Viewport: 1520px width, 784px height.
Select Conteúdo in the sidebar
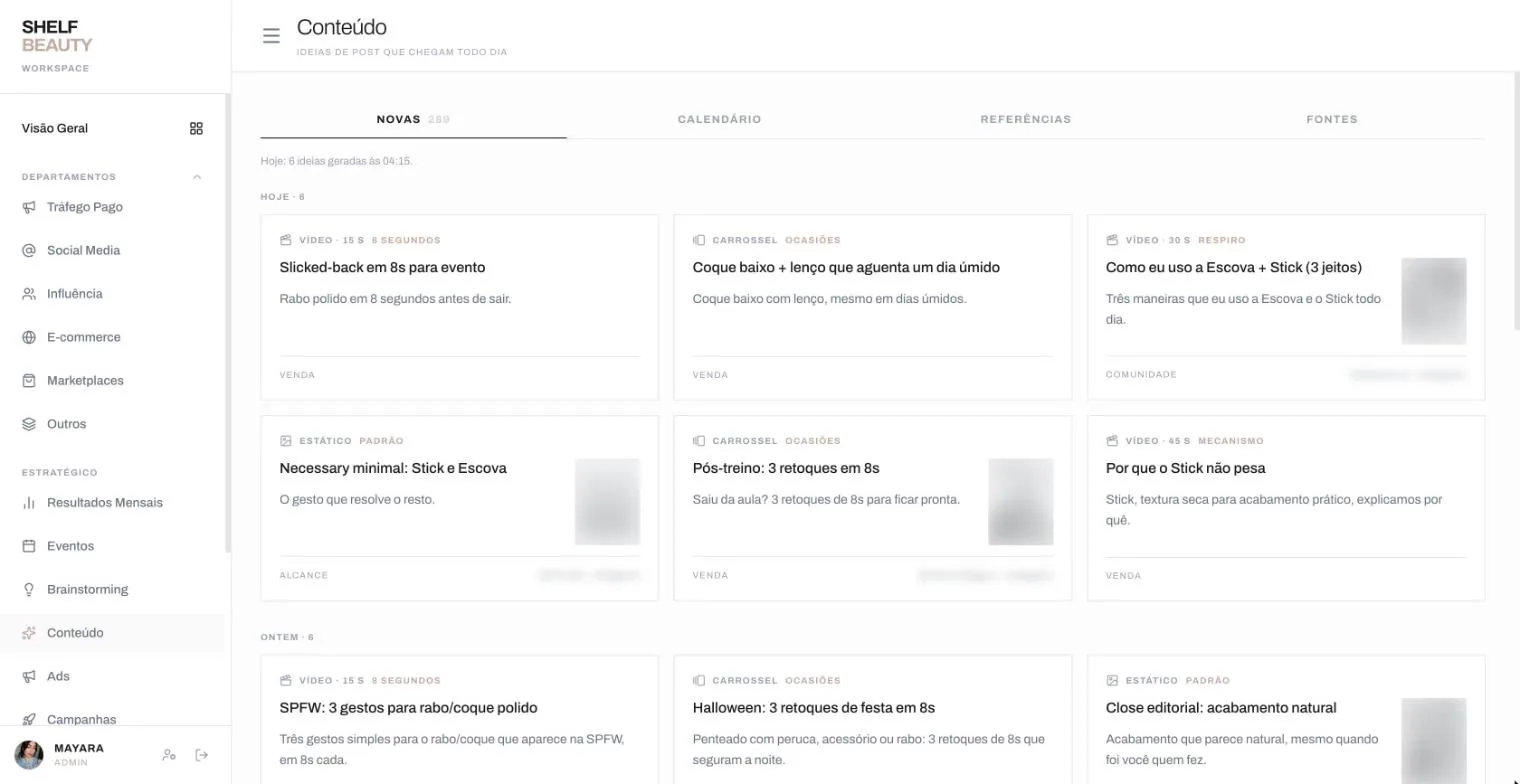(x=112, y=633)
